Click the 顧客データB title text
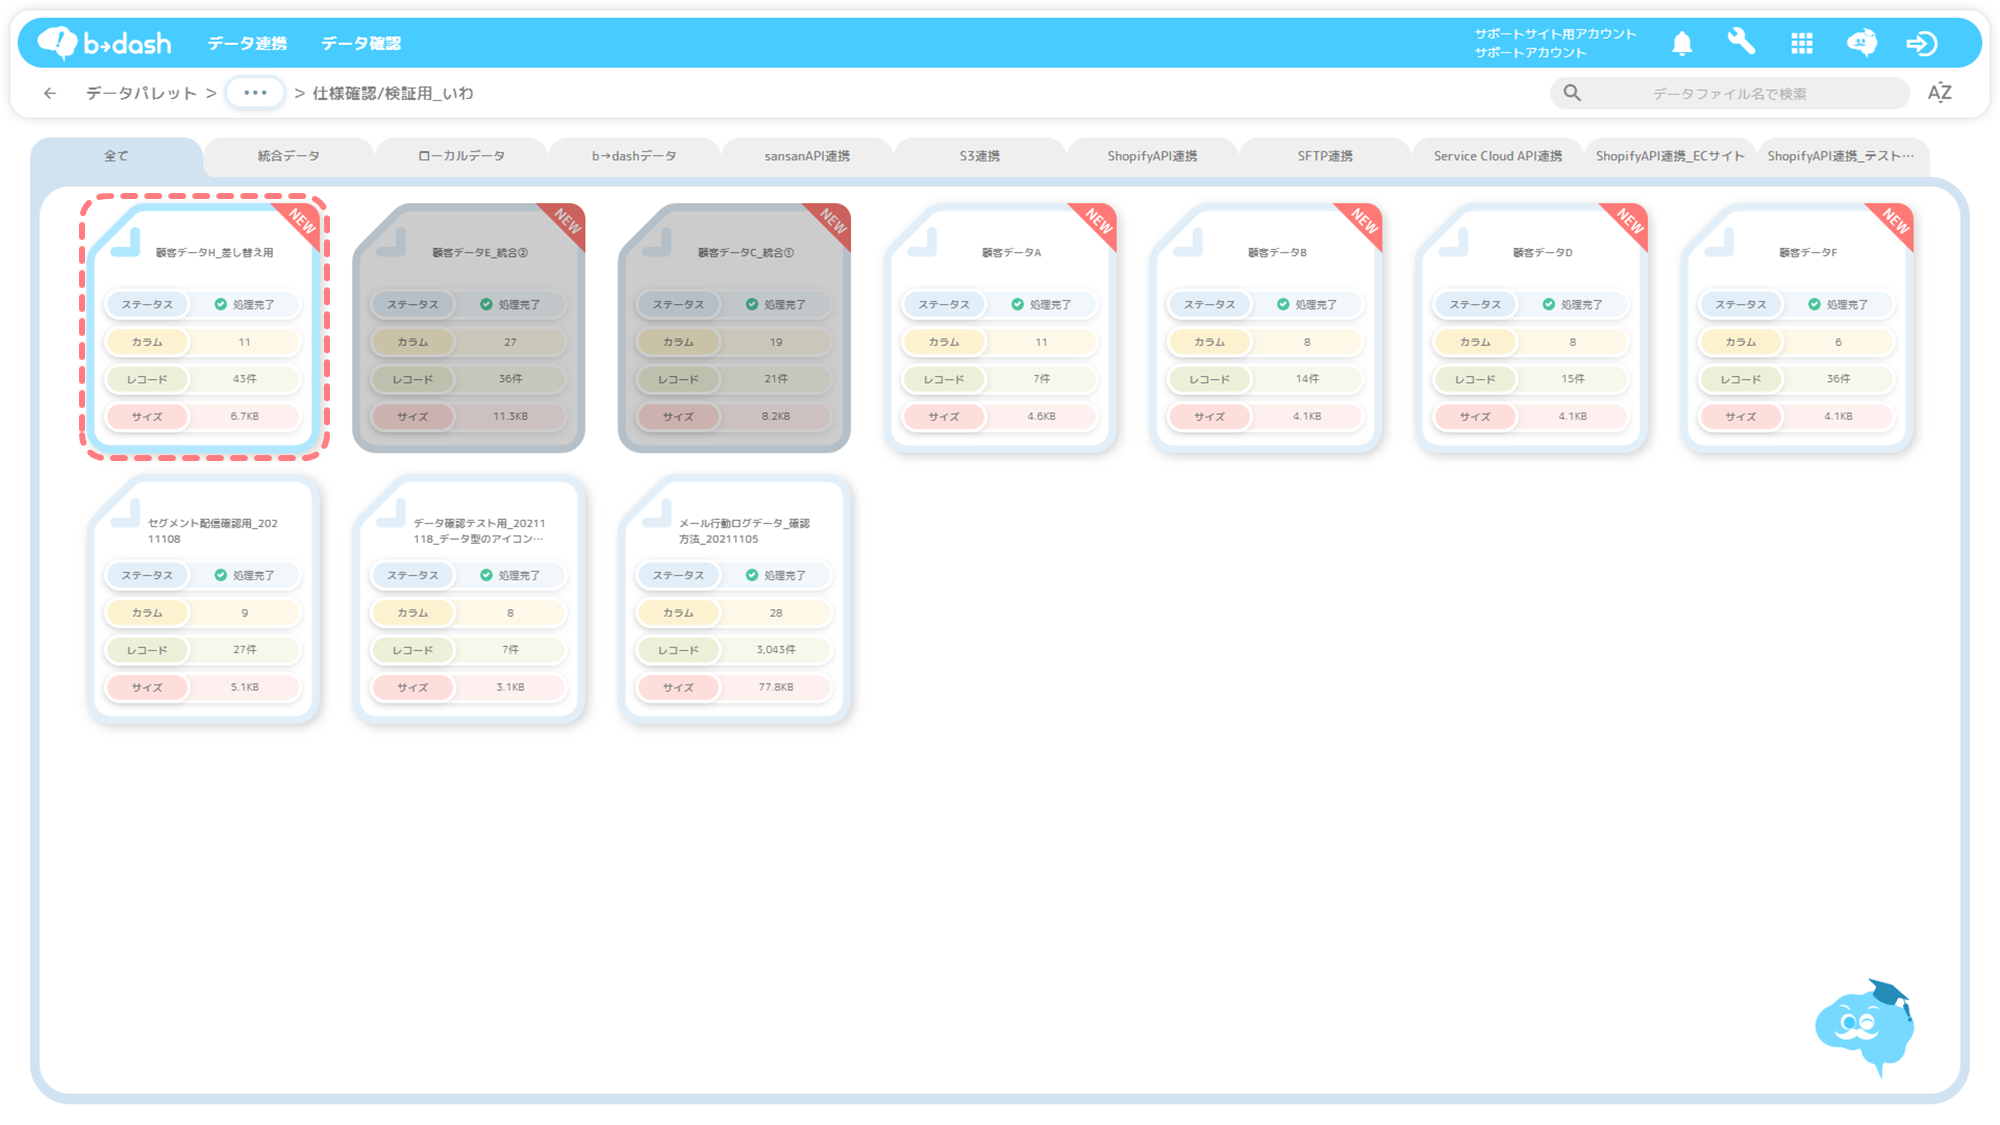 tap(1277, 253)
